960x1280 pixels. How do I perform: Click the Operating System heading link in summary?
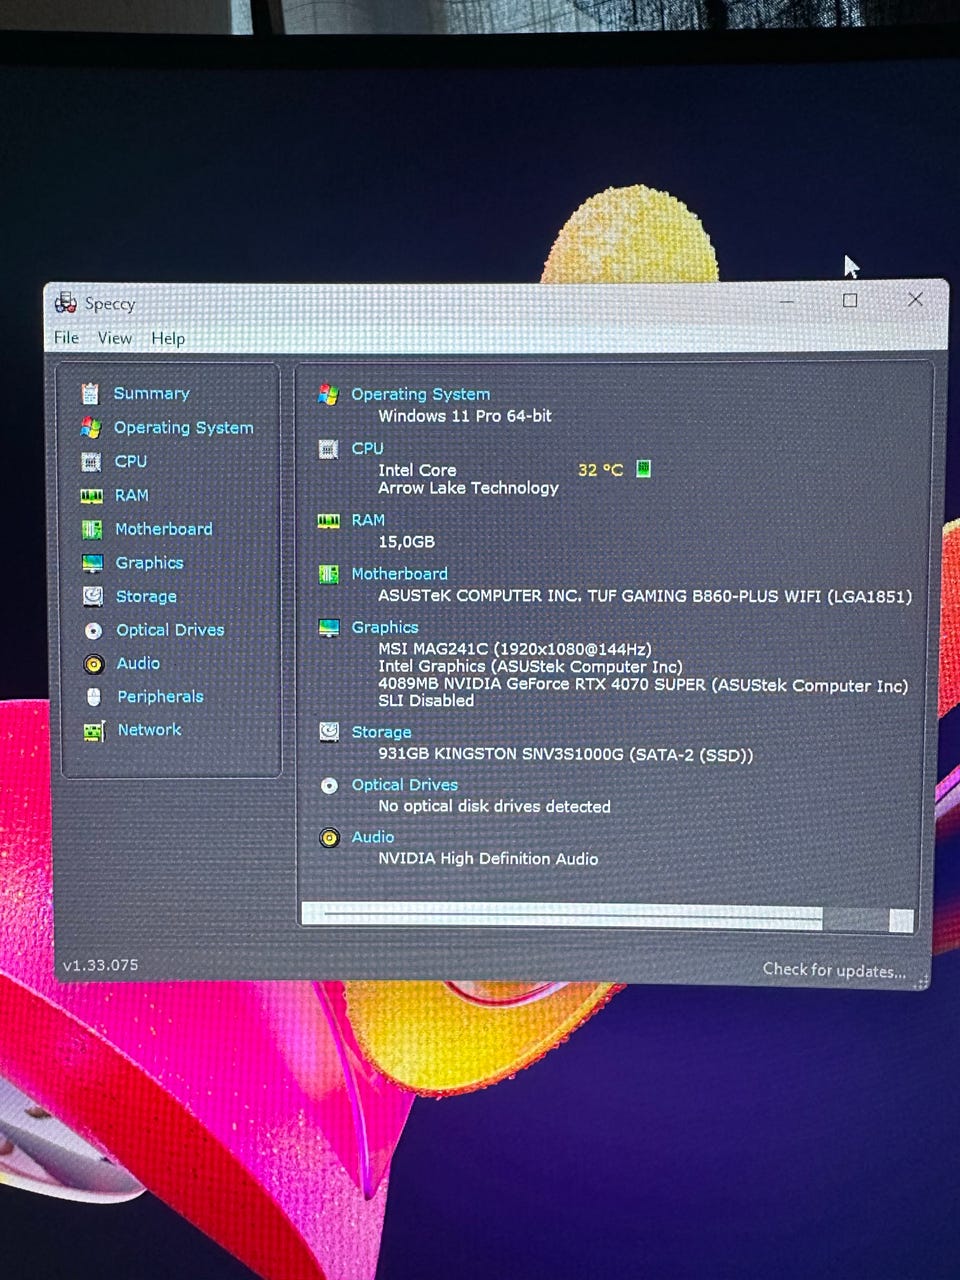[x=420, y=395]
